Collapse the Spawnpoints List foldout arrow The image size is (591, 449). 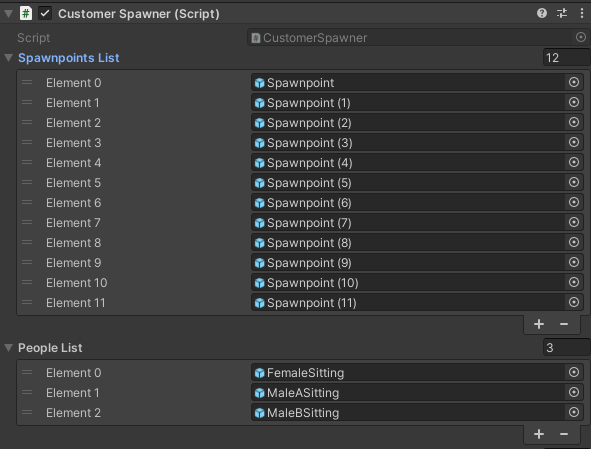[8, 58]
